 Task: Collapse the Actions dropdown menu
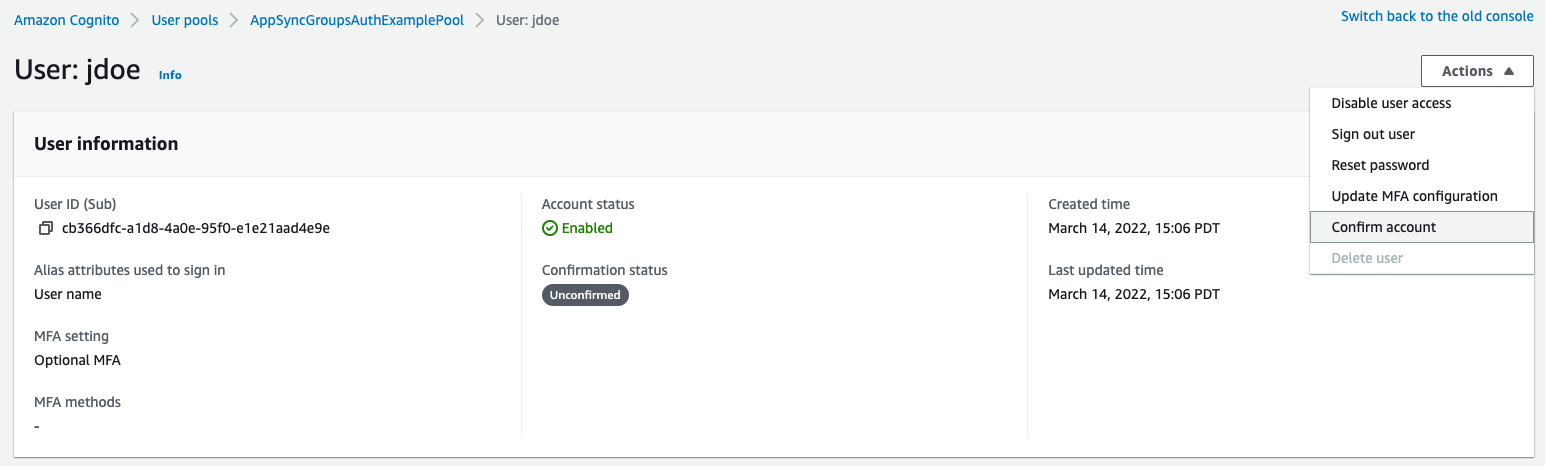[1476, 71]
